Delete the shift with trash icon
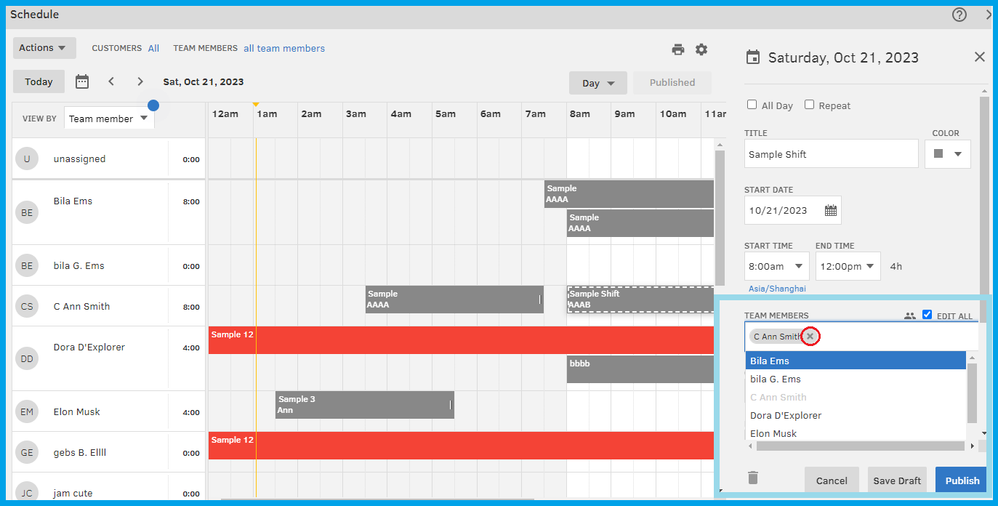The width and height of the screenshot is (998, 506). pos(753,477)
